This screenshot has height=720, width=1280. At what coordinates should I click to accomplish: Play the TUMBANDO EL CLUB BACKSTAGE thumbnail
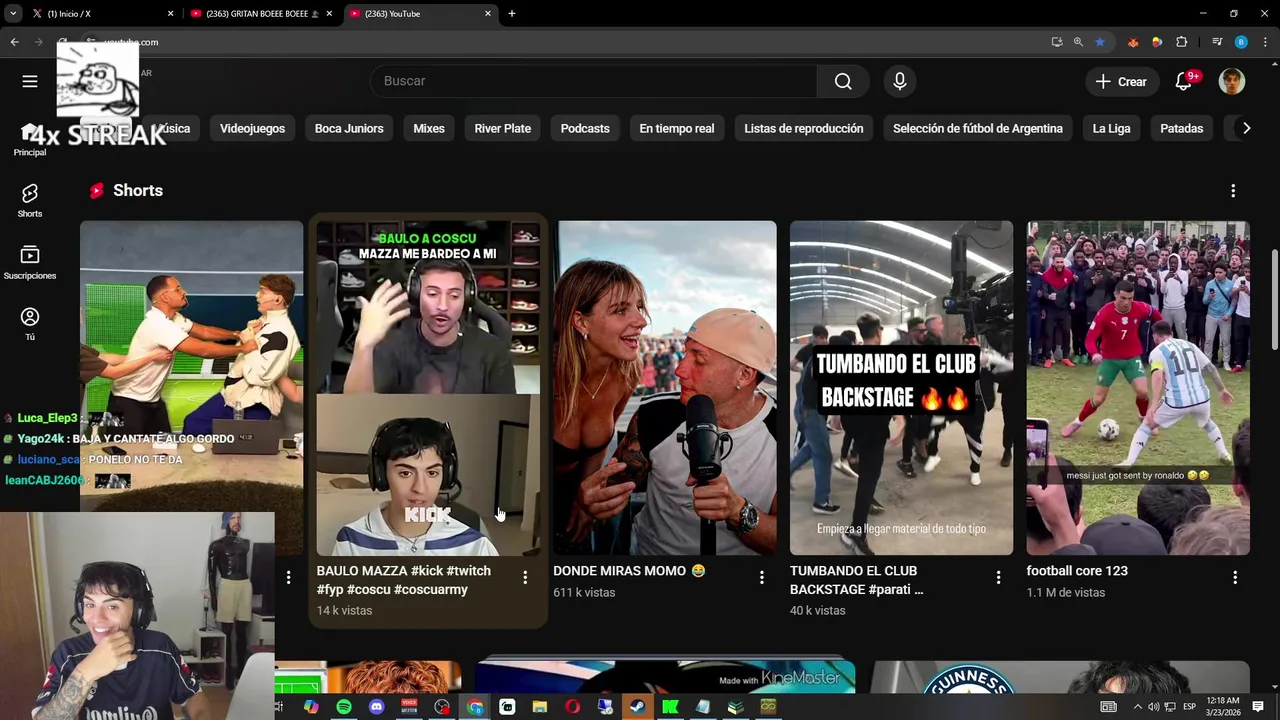tap(901, 388)
